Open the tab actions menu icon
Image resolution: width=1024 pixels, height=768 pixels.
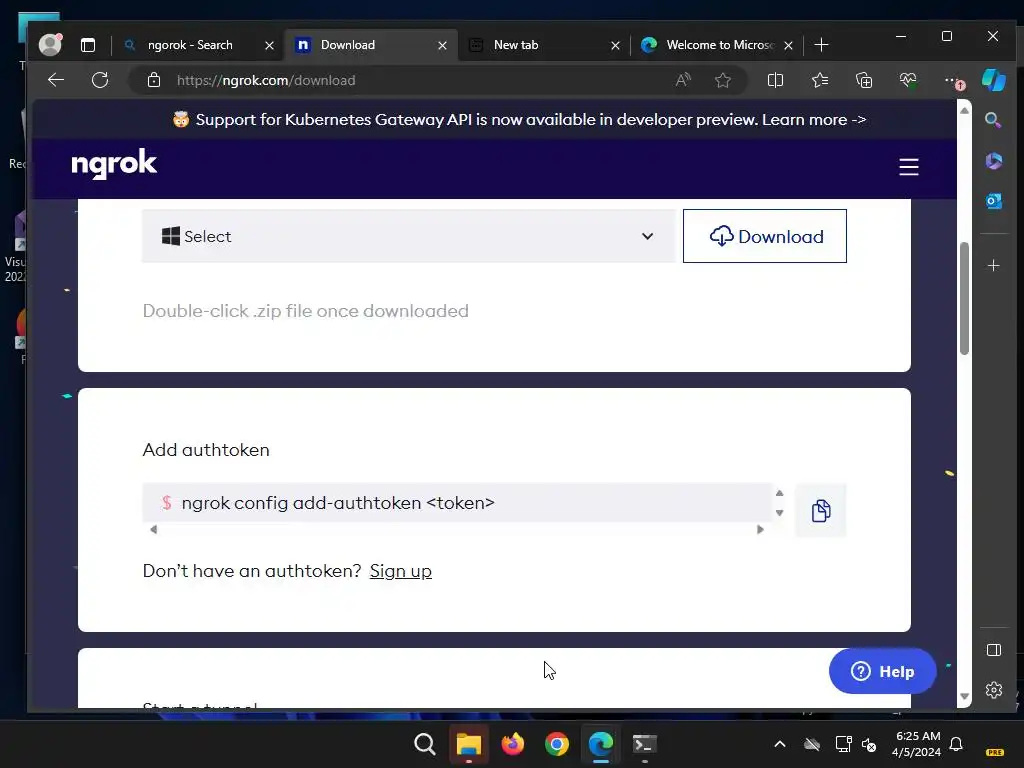[x=88, y=44]
